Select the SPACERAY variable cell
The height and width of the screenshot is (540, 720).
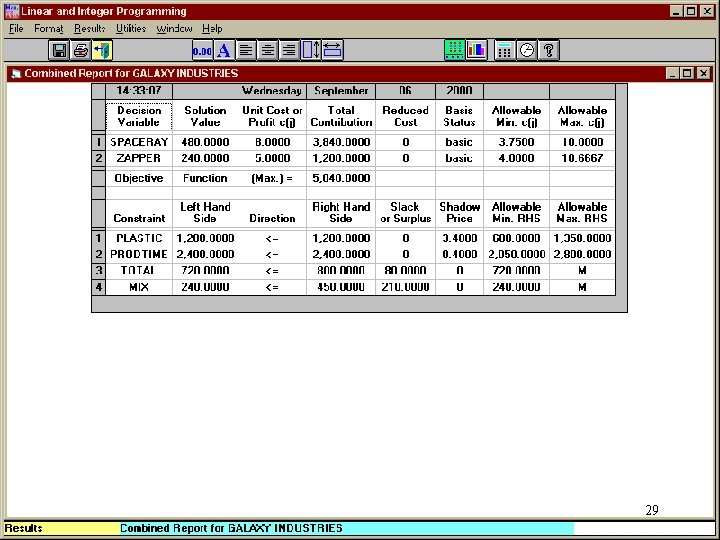tap(139, 142)
